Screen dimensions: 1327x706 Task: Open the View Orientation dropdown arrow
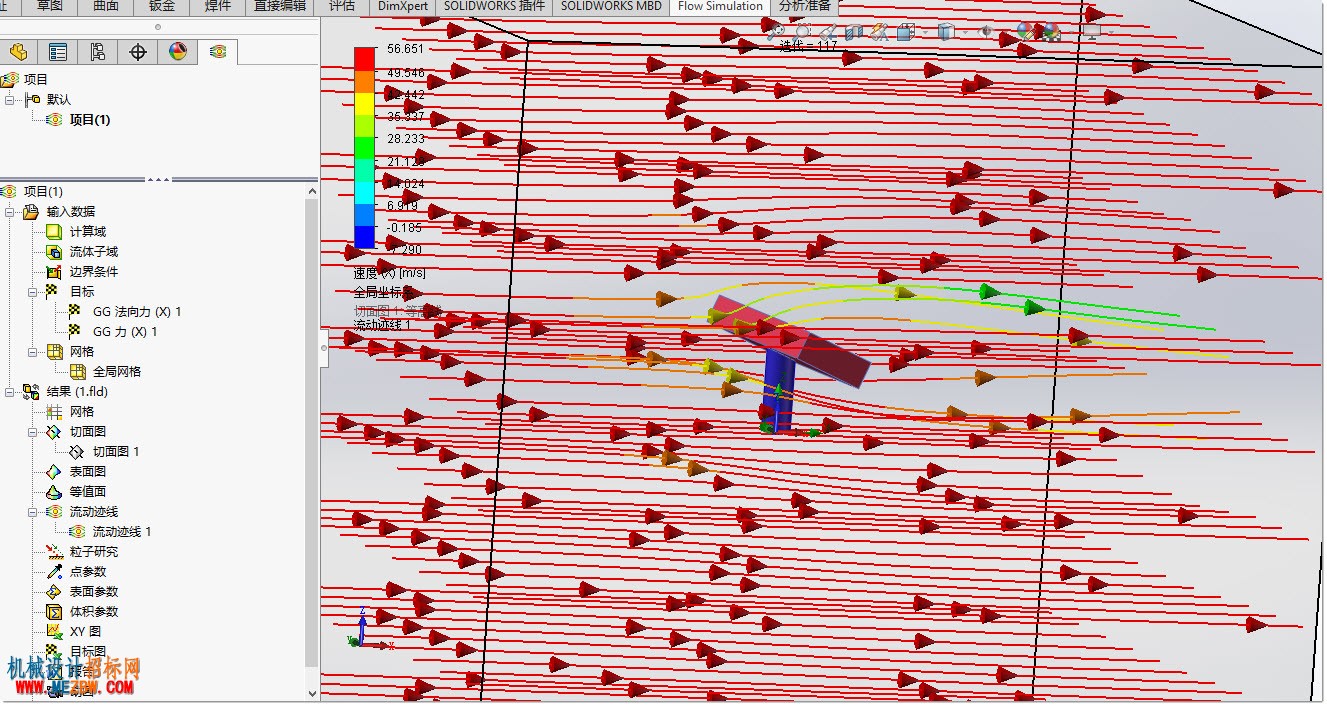pos(925,32)
